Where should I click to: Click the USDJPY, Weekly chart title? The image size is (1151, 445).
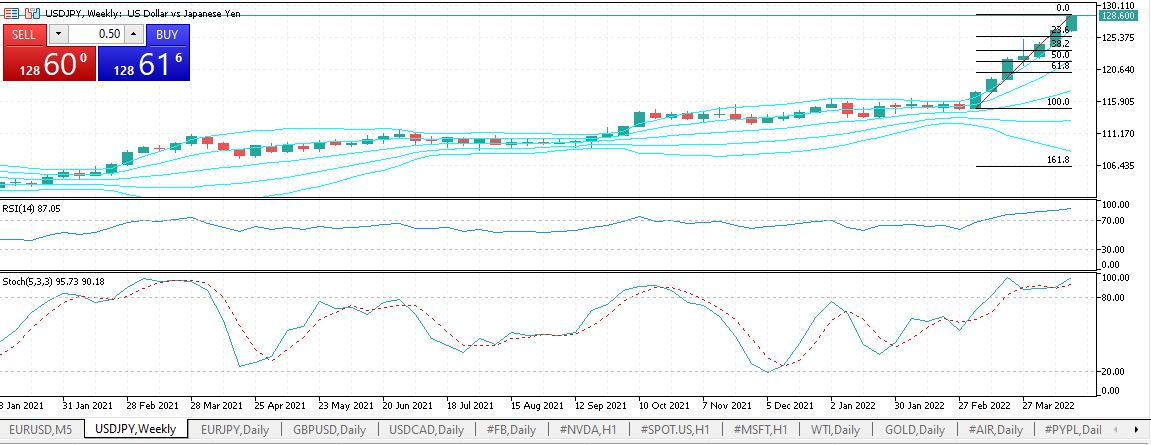click(x=141, y=13)
